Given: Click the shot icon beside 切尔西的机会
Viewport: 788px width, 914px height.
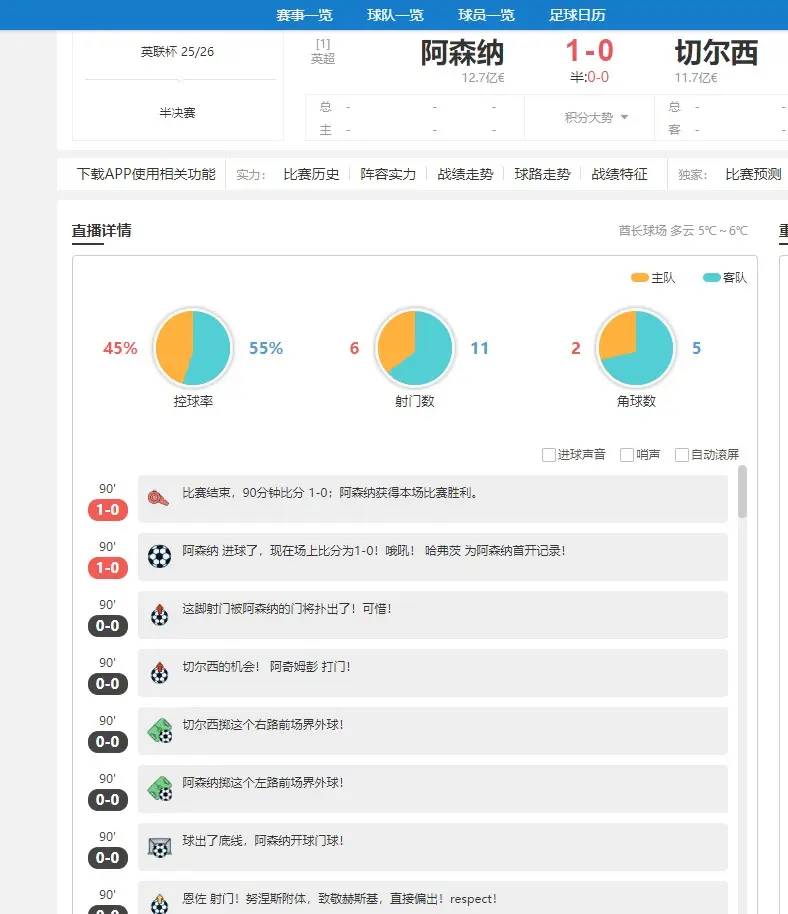Looking at the screenshot, I should point(159,672).
